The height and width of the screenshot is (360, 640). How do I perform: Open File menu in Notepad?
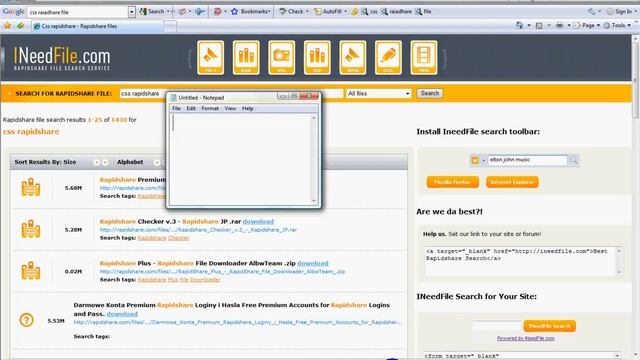tap(176, 109)
